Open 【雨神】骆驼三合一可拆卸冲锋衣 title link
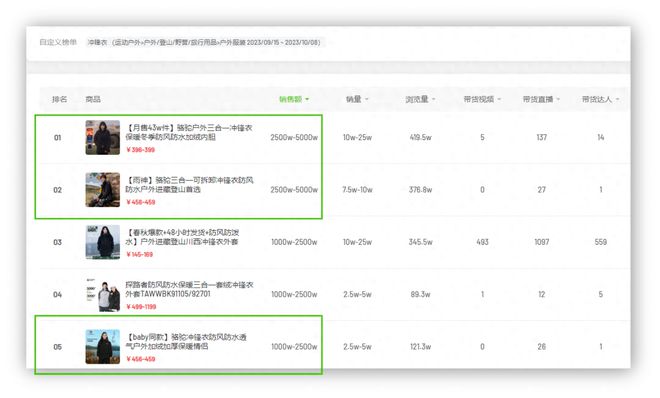This screenshot has width=660, height=398. tap(189, 185)
